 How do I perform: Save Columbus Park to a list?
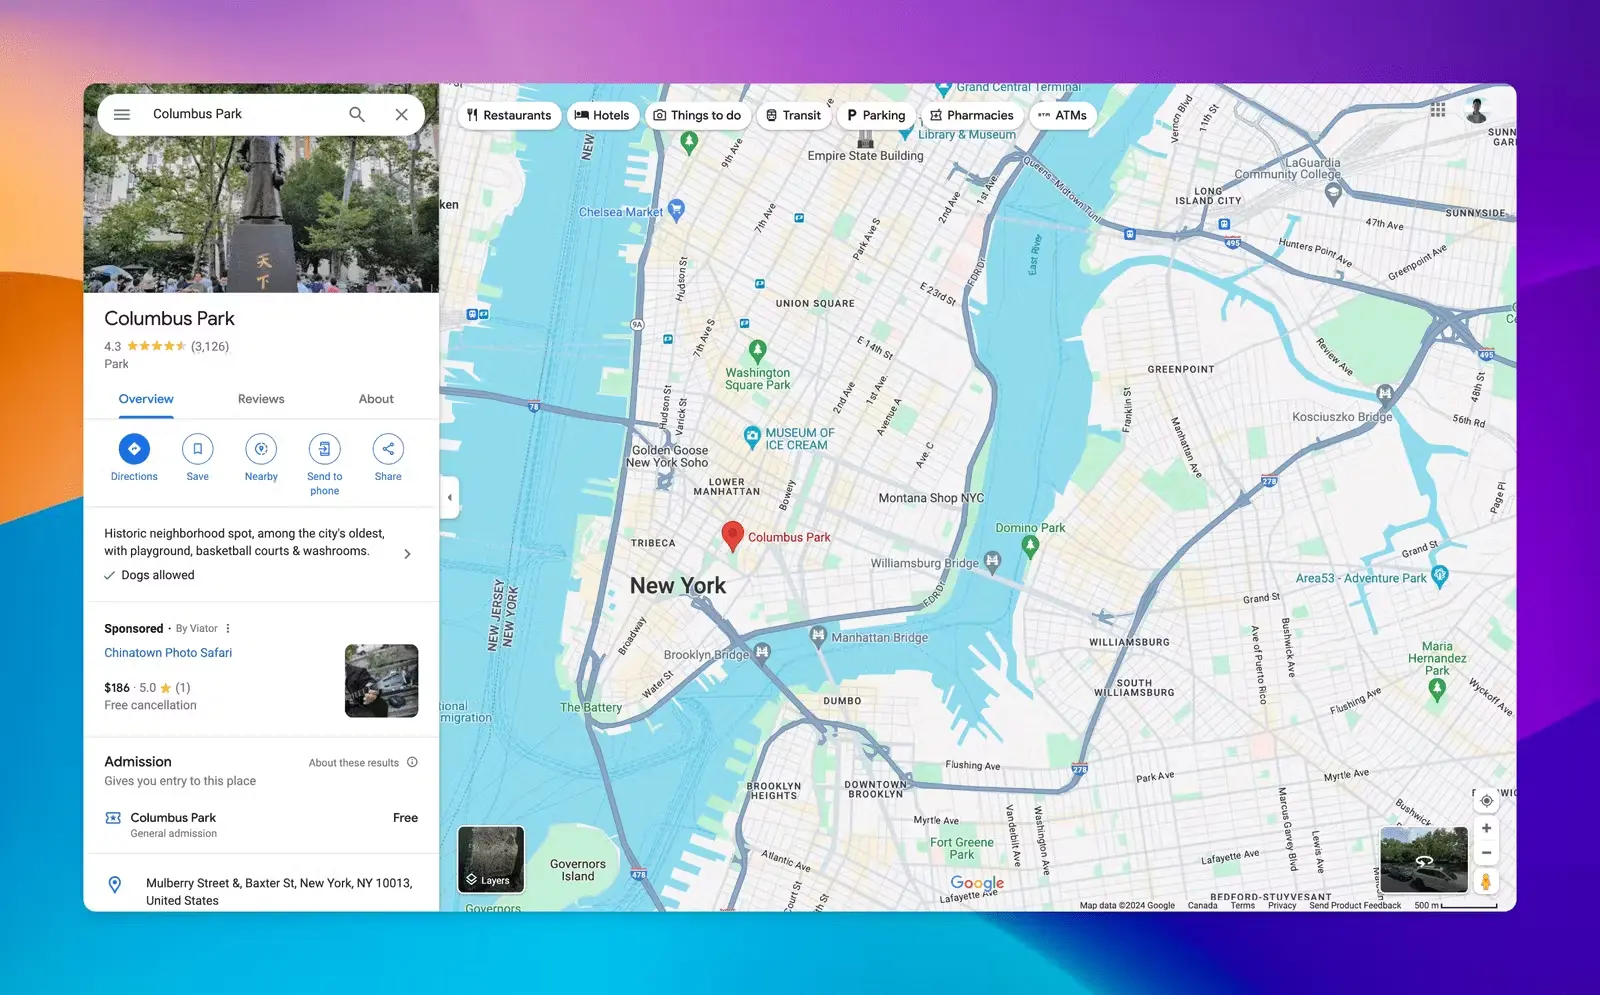click(198, 449)
